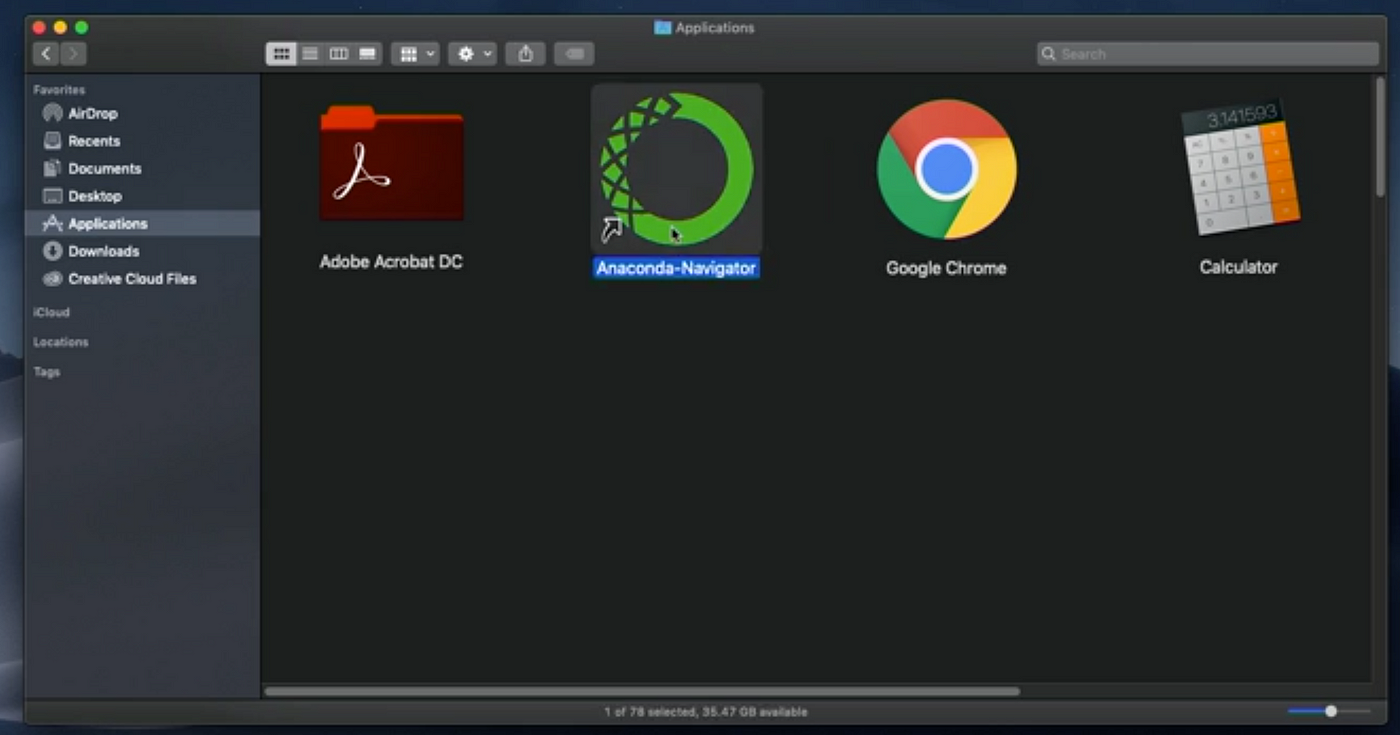The height and width of the screenshot is (735, 1400).
Task: Click the Documents sidebar icon
Action: (52, 168)
